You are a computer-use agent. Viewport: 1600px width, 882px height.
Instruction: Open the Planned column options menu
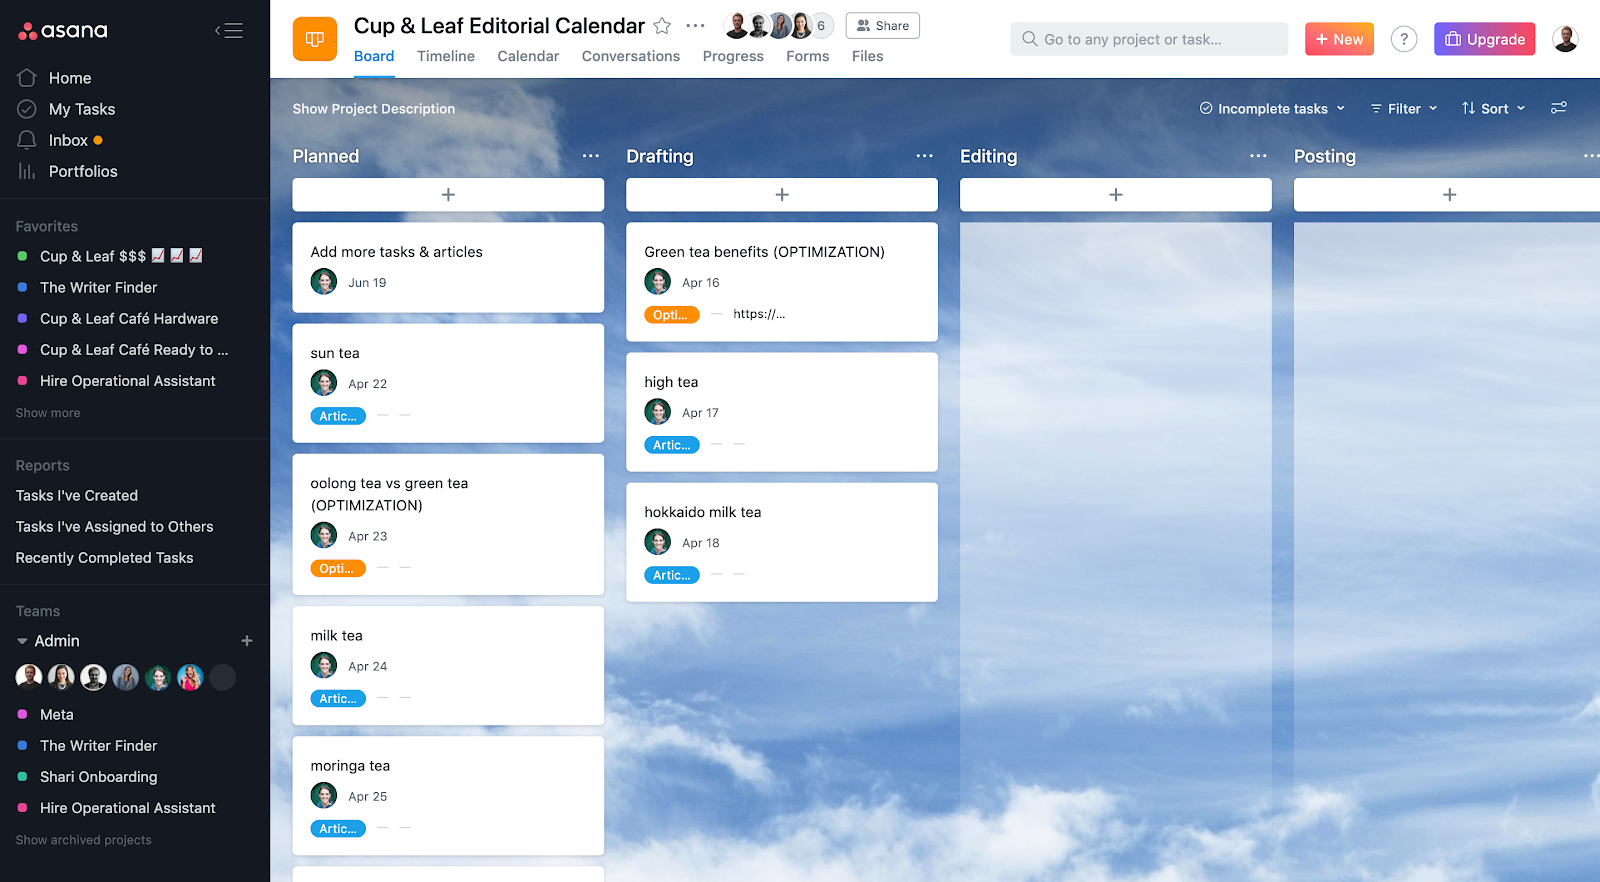point(591,156)
